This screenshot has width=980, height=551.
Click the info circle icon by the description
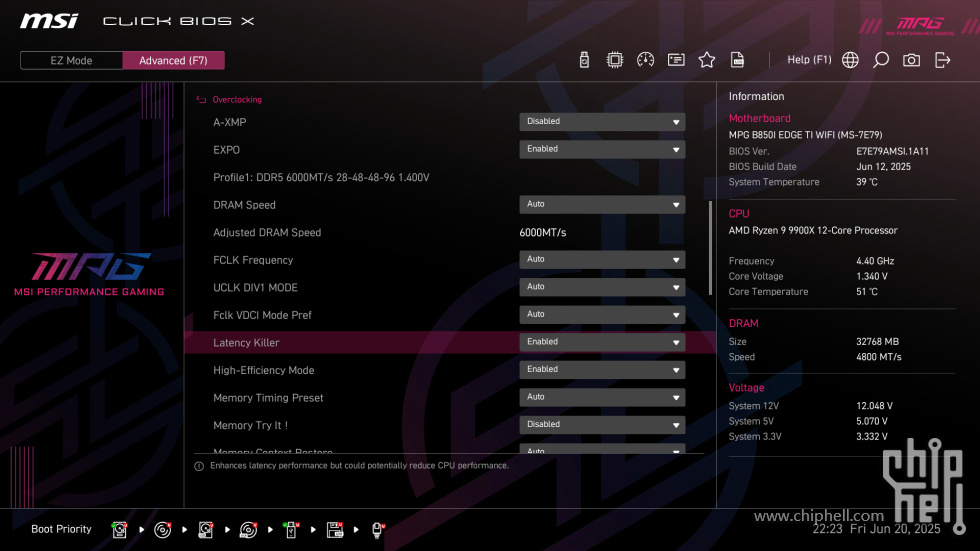tap(199, 466)
